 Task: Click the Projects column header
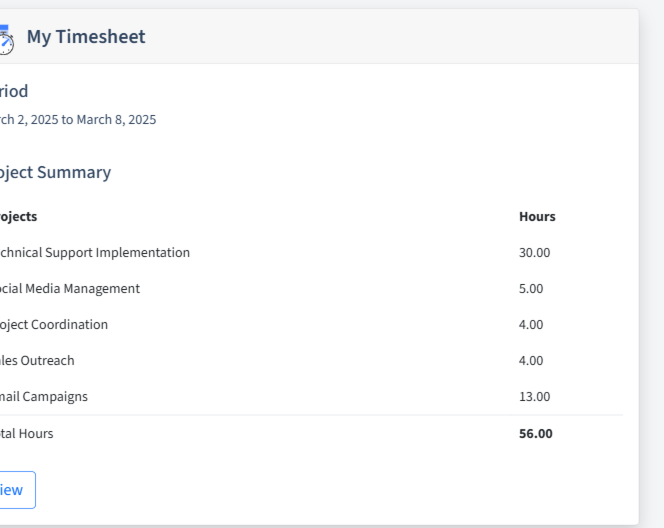click(x=18, y=216)
